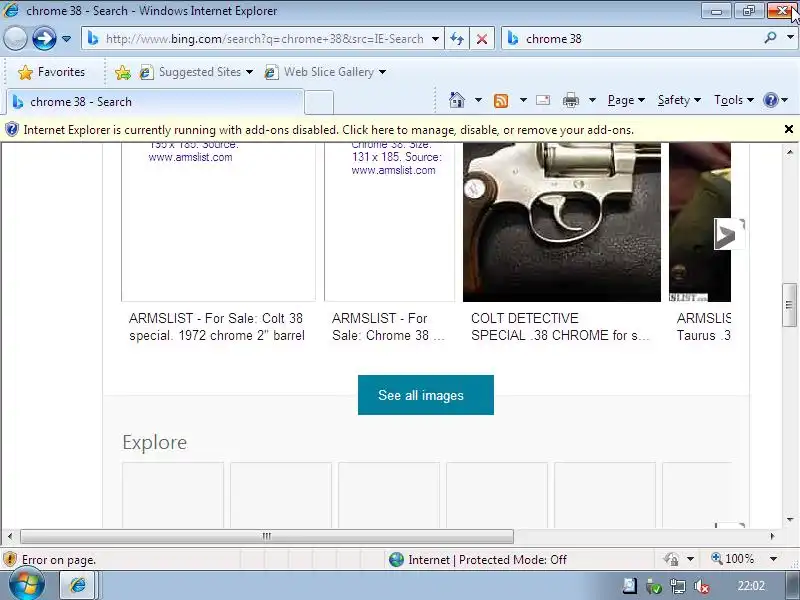The height and width of the screenshot is (600, 800).
Task: Click the horizontal scroll left arrow
Action: [10, 536]
